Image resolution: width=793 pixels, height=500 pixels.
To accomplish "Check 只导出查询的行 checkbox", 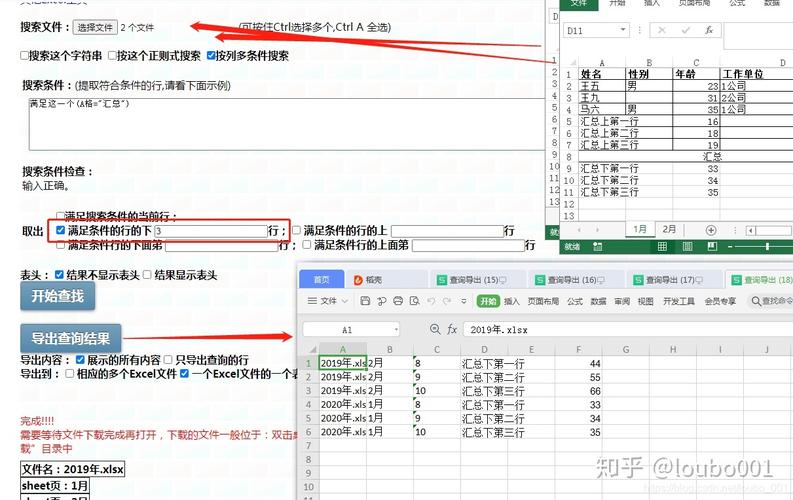I will coord(168,359).
